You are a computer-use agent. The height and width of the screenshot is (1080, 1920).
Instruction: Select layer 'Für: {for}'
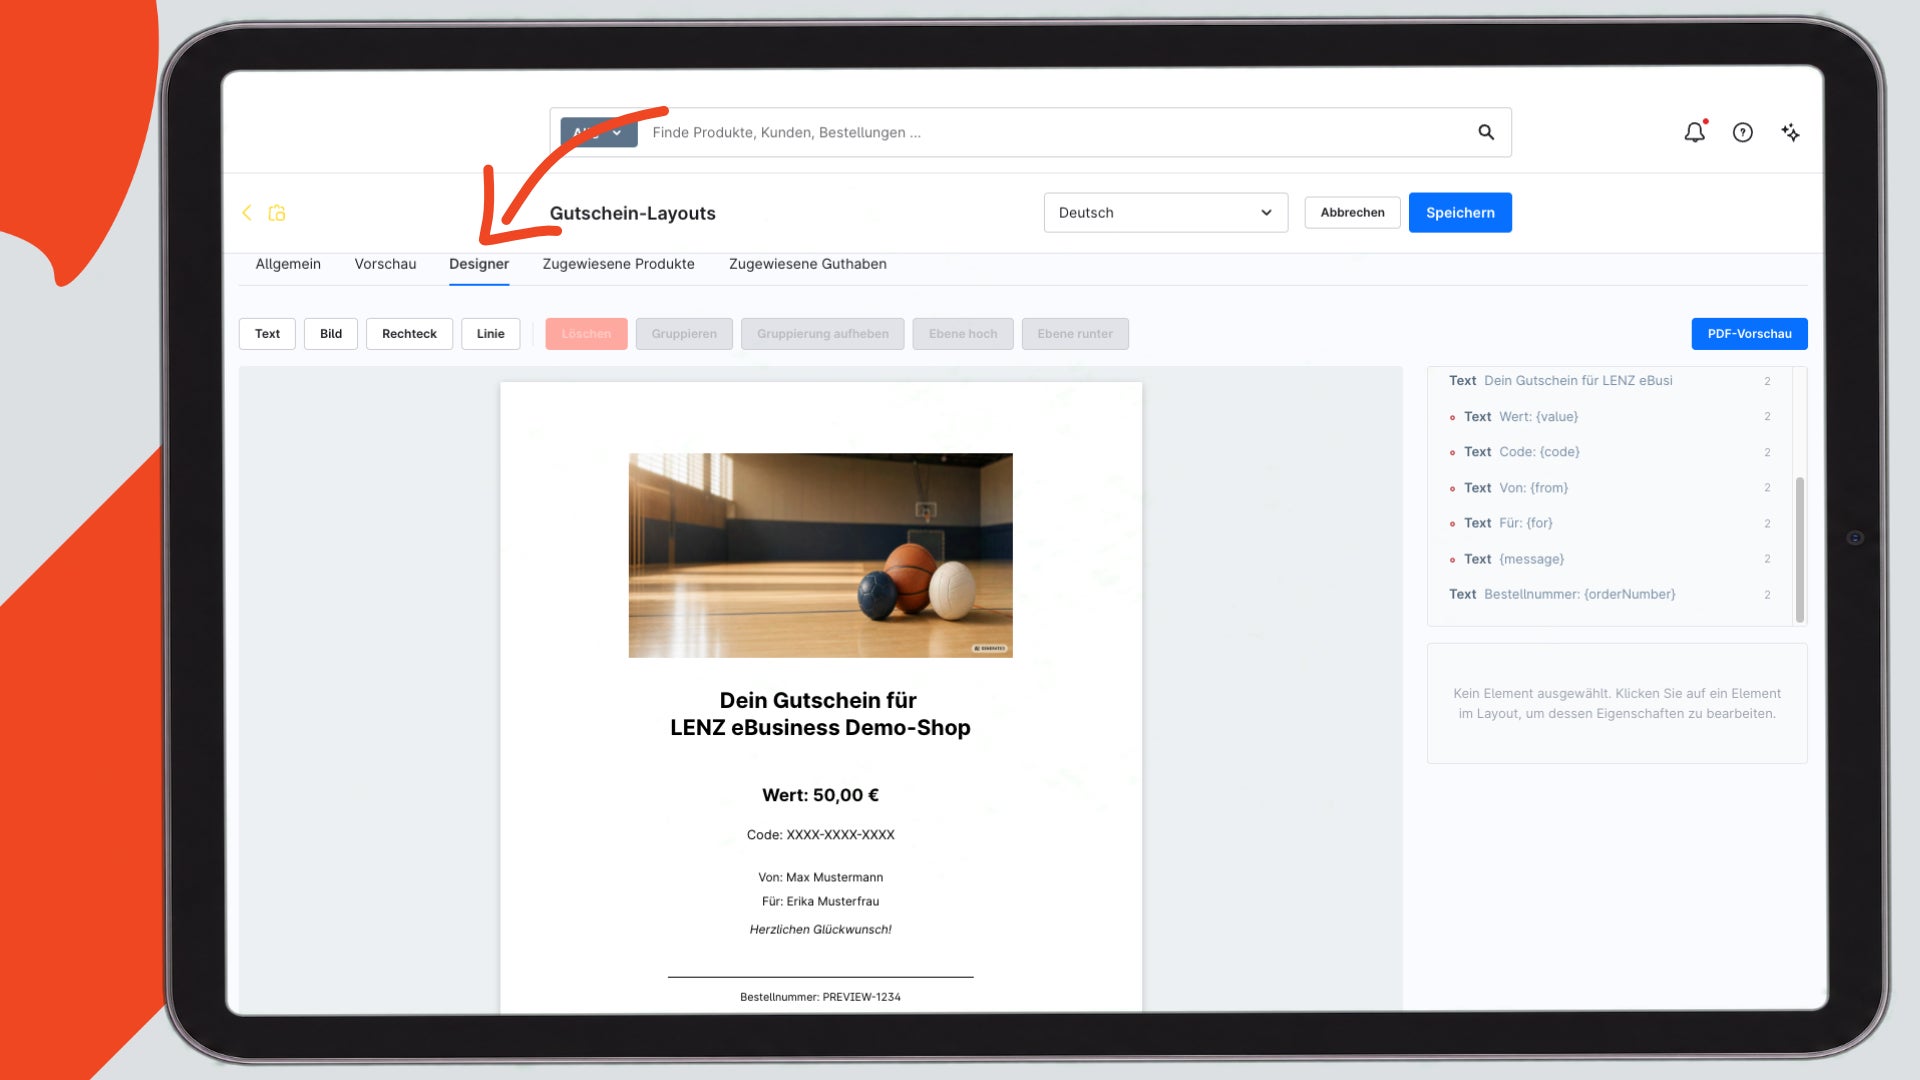point(1610,523)
